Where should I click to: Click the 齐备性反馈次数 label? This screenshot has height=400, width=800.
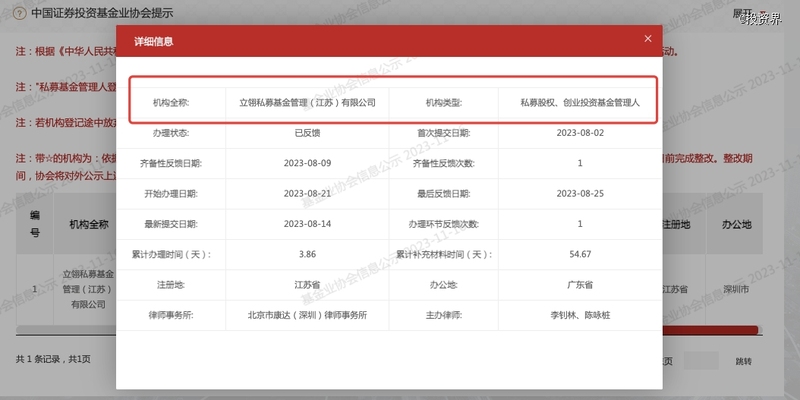point(444,164)
